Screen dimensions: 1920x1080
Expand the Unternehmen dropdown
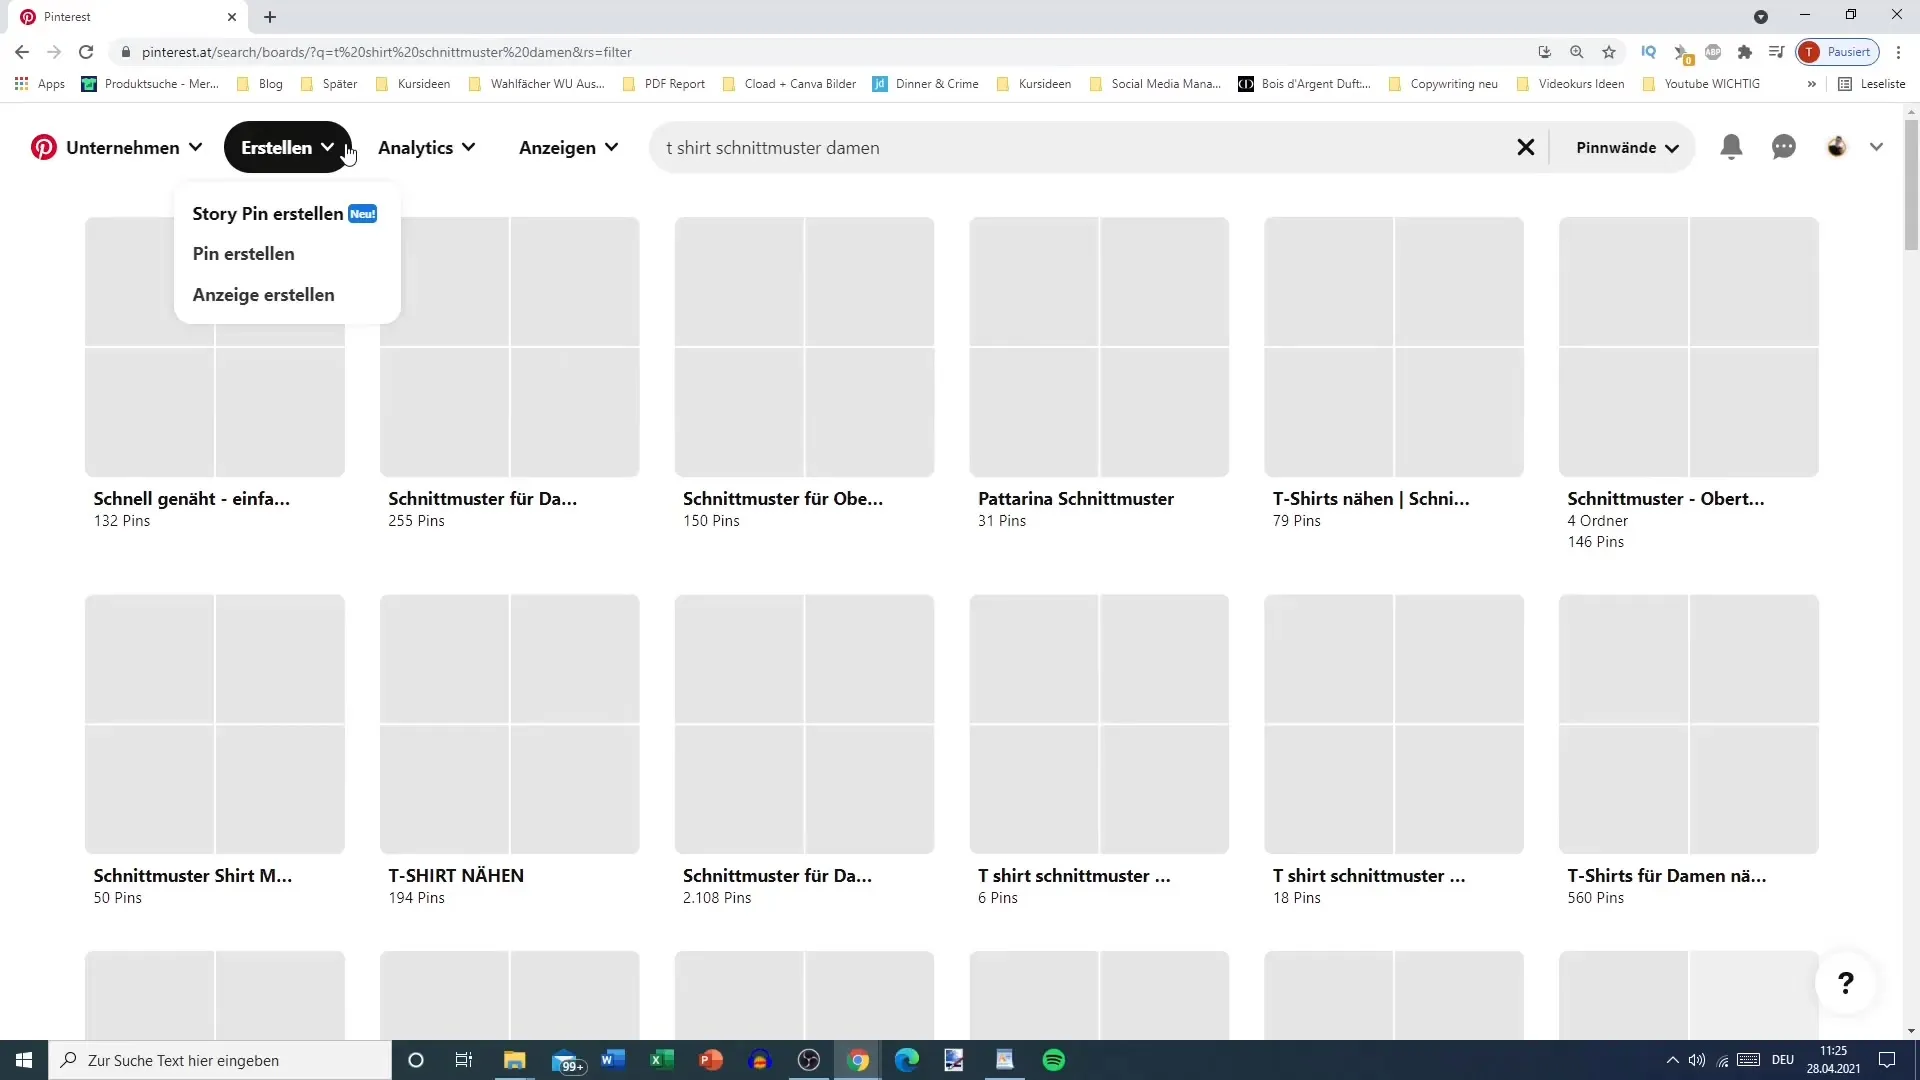(x=133, y=147)
